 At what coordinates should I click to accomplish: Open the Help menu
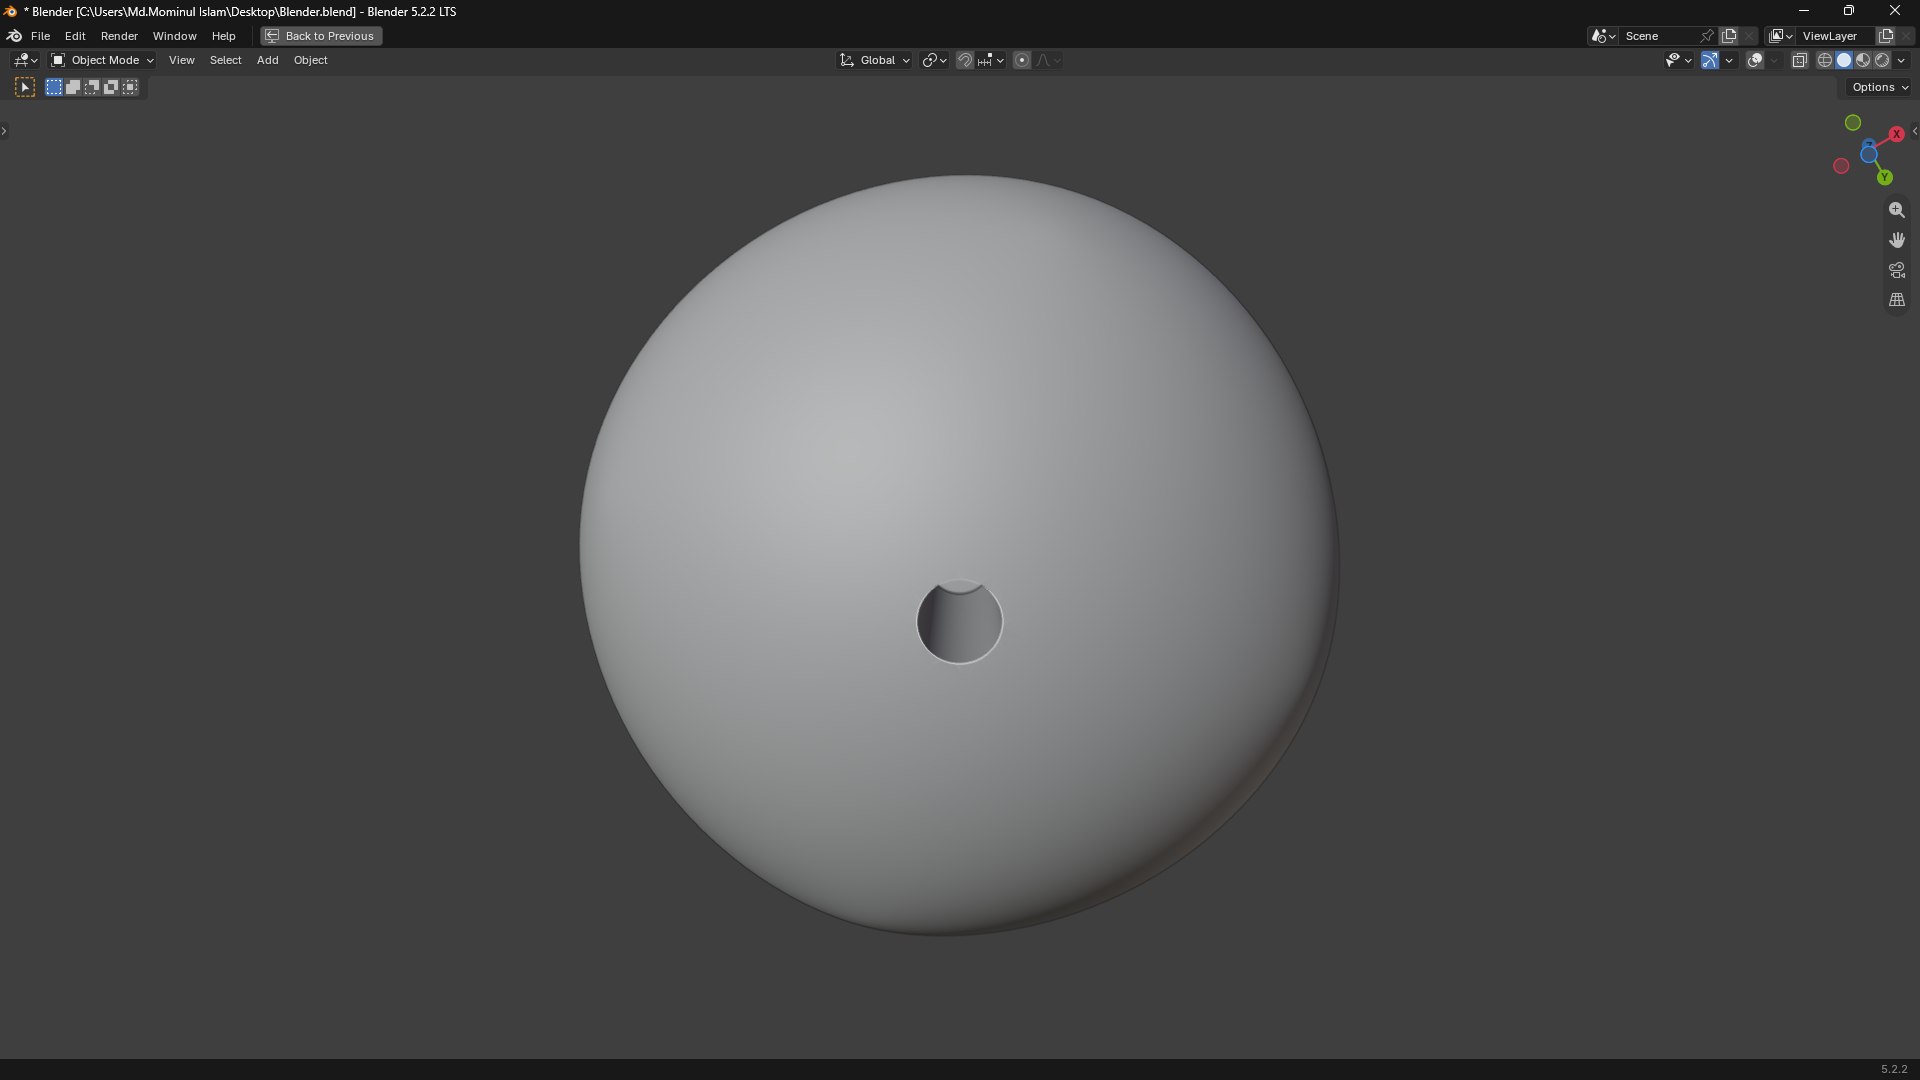(x=223, y=36)
